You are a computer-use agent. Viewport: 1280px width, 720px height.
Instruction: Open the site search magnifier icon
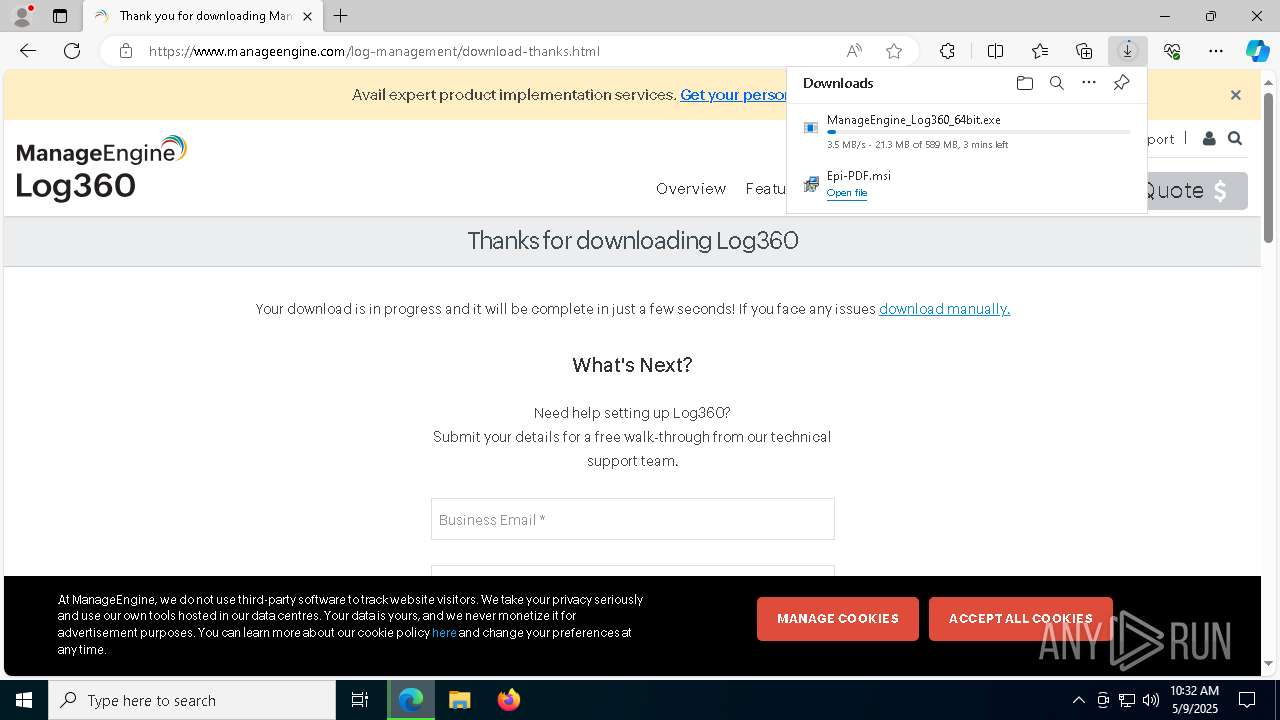click(1235, 139)
